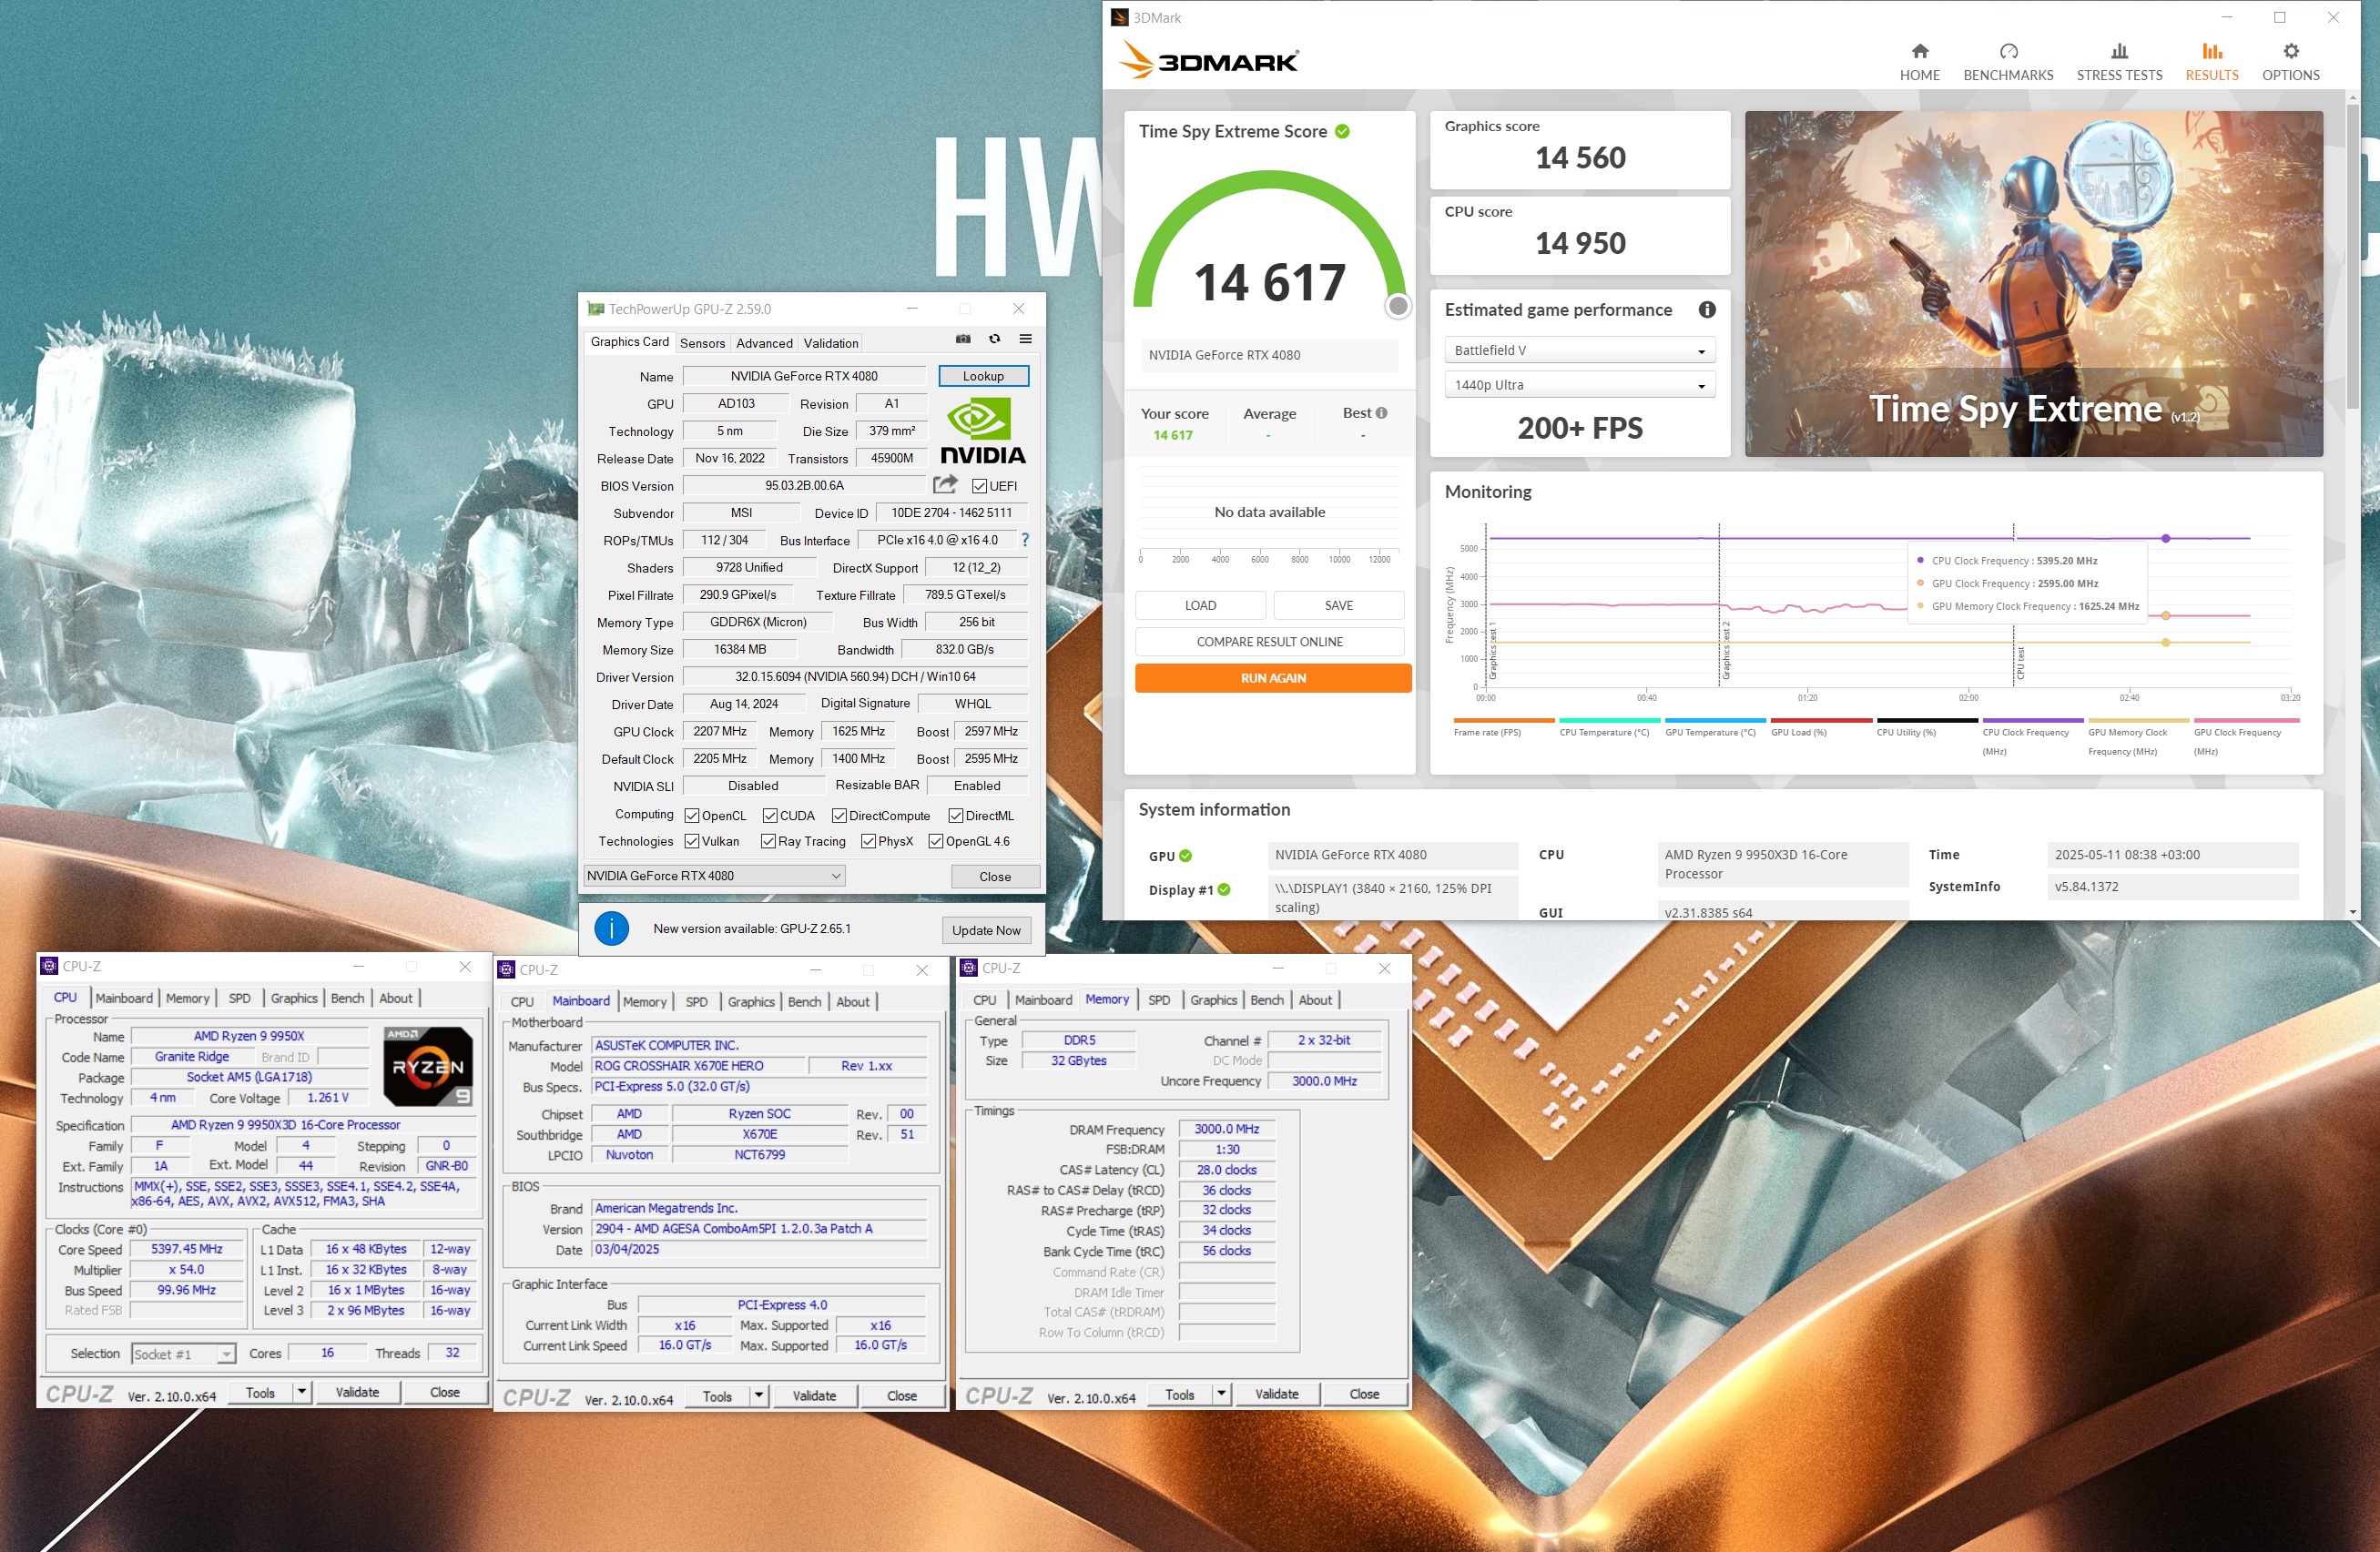Click the green check beside Display #1
This screenshot has height=1552, width=2380.
[1224, 890]
